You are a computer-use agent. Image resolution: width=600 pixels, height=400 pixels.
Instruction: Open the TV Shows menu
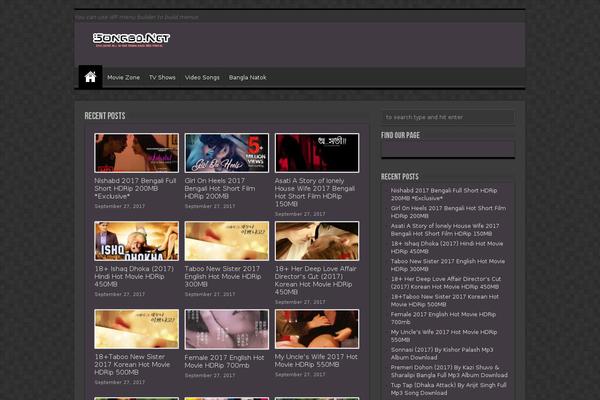click(162, 77)
